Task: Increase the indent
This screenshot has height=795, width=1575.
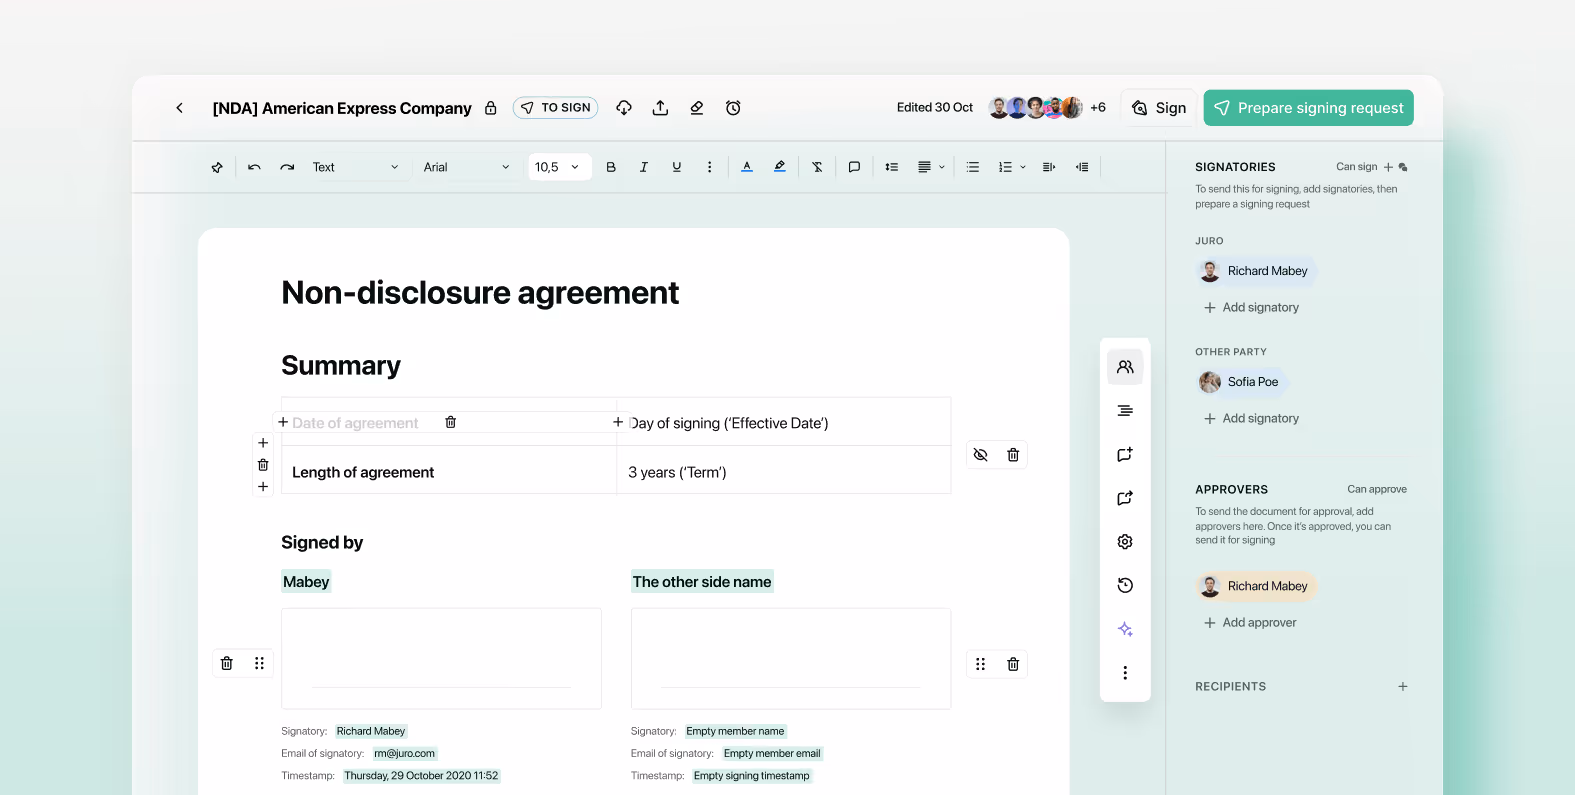Action: 1049,167
